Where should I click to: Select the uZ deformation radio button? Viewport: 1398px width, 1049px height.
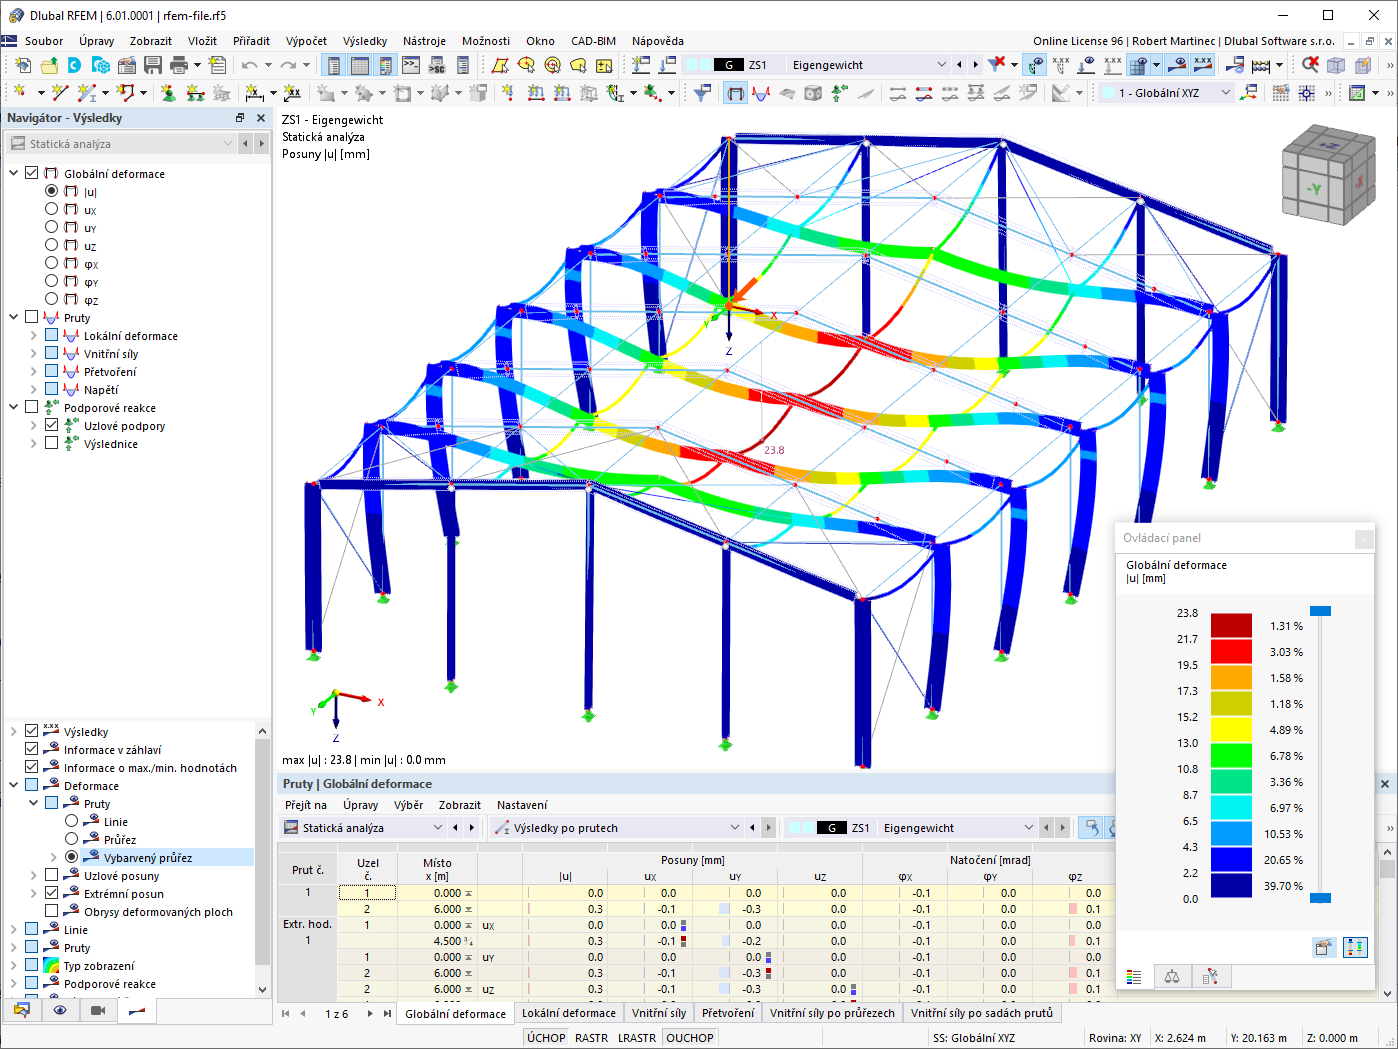[x=52, y=245]
